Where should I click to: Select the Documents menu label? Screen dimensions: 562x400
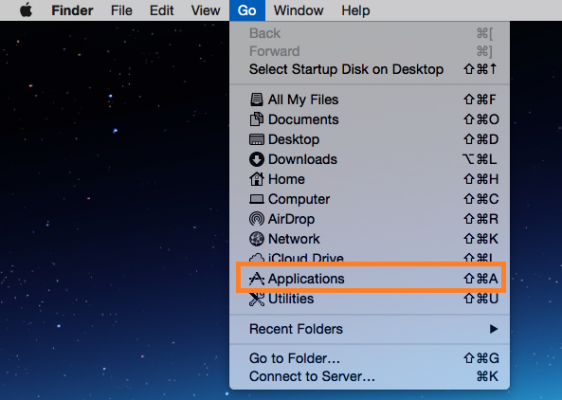point(303,119)
